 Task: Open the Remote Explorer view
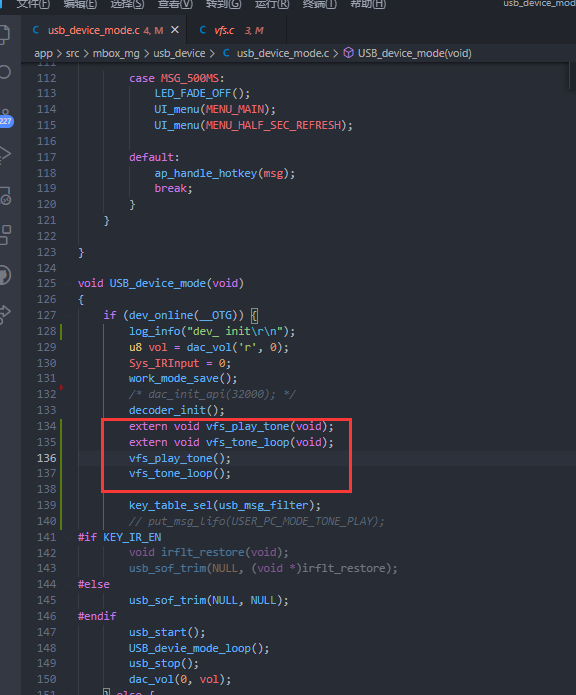click(x=5, y=195)
